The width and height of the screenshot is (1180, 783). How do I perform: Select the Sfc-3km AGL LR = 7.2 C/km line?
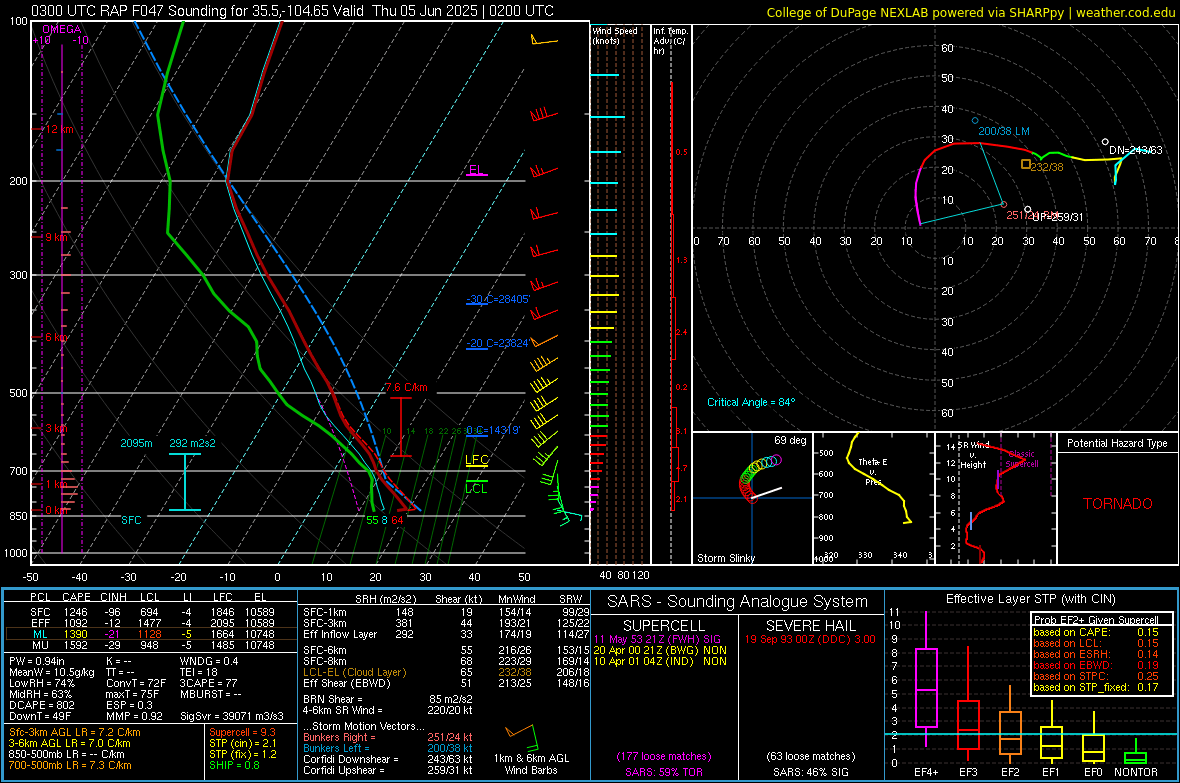point(75,732)
